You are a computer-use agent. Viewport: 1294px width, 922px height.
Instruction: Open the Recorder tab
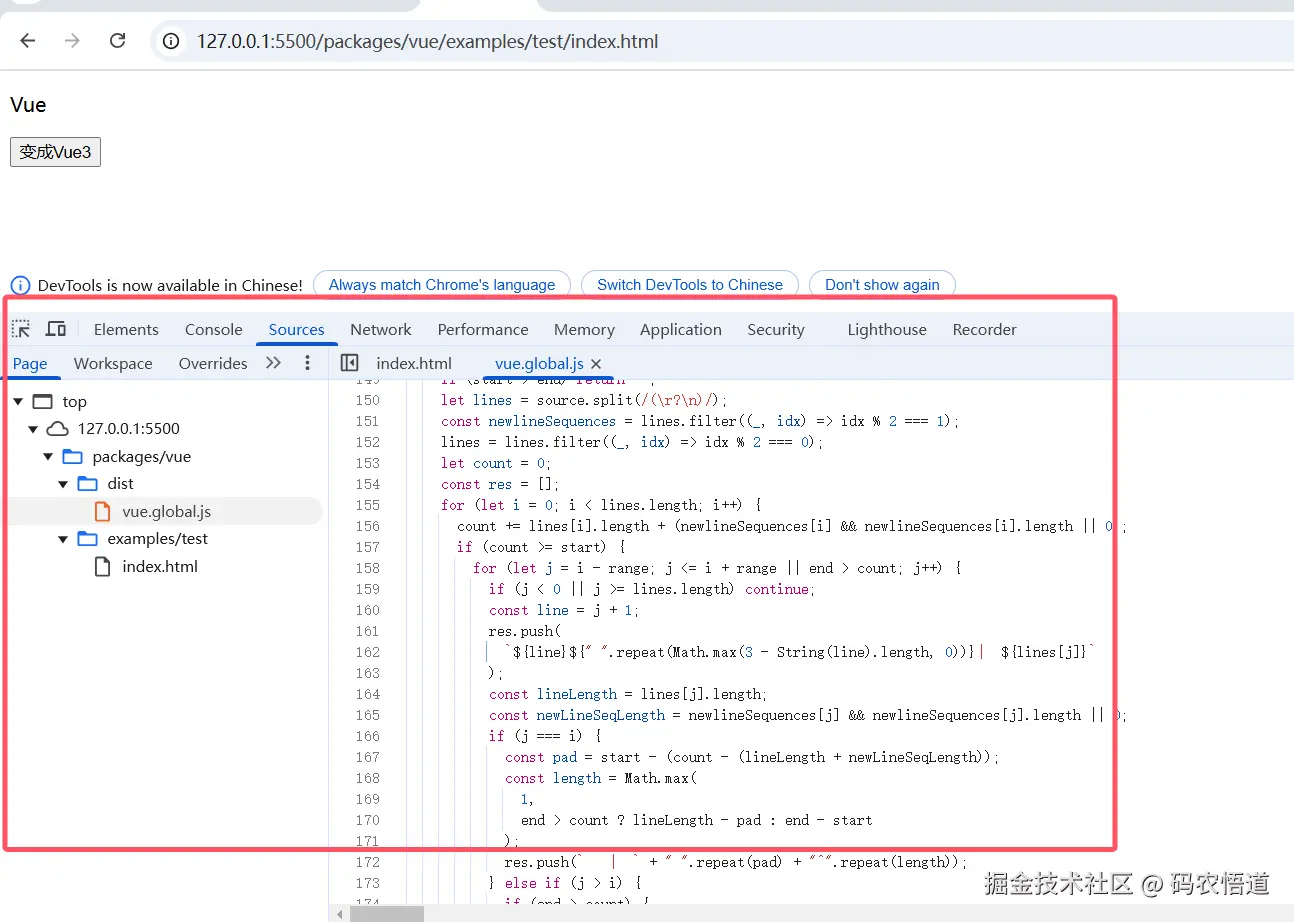pyautogui.click(x=984, y=330)
